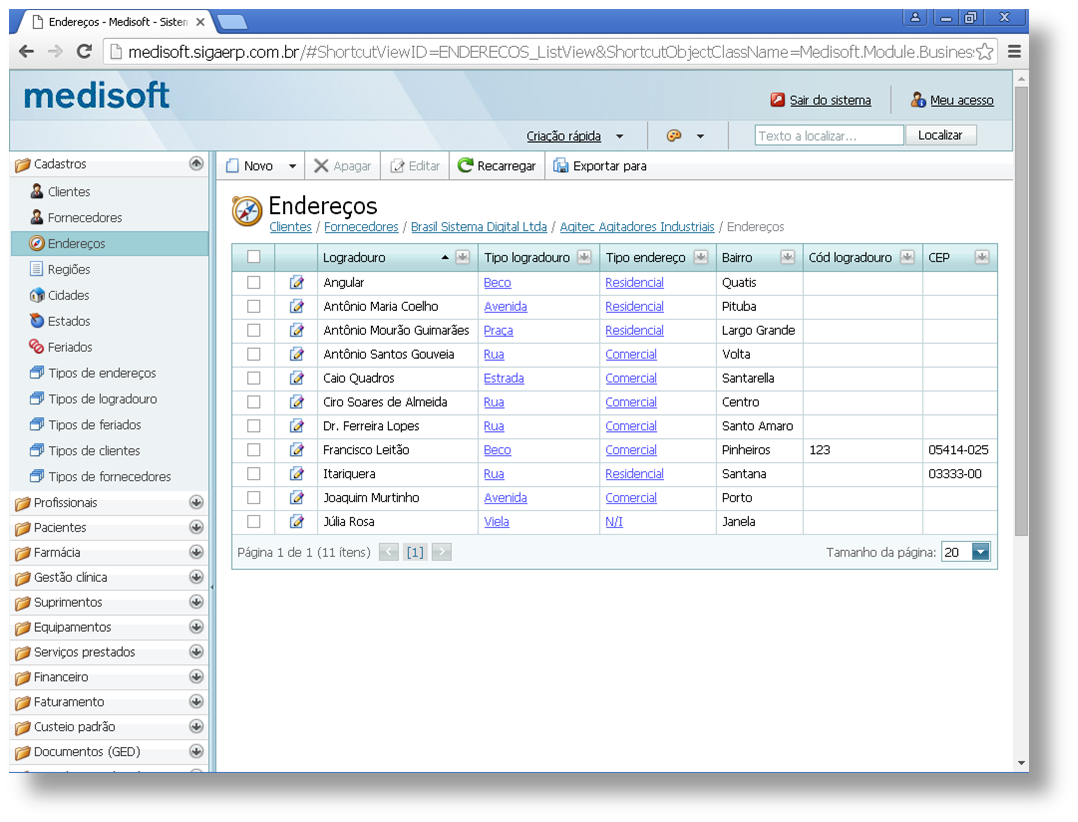Bookmark page with the star icon
The image size is (1078, 822).
985,52
